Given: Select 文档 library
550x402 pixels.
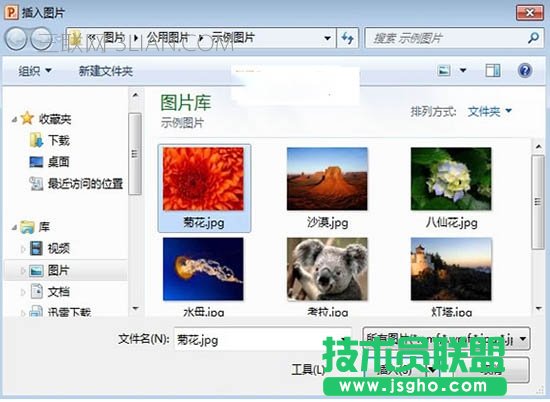Looking at the screenshot, I should pyautogui.click(x=59, y=292).
